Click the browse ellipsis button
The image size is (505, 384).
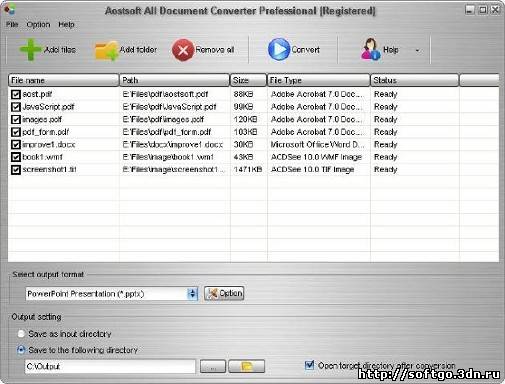tap(213, 366)
